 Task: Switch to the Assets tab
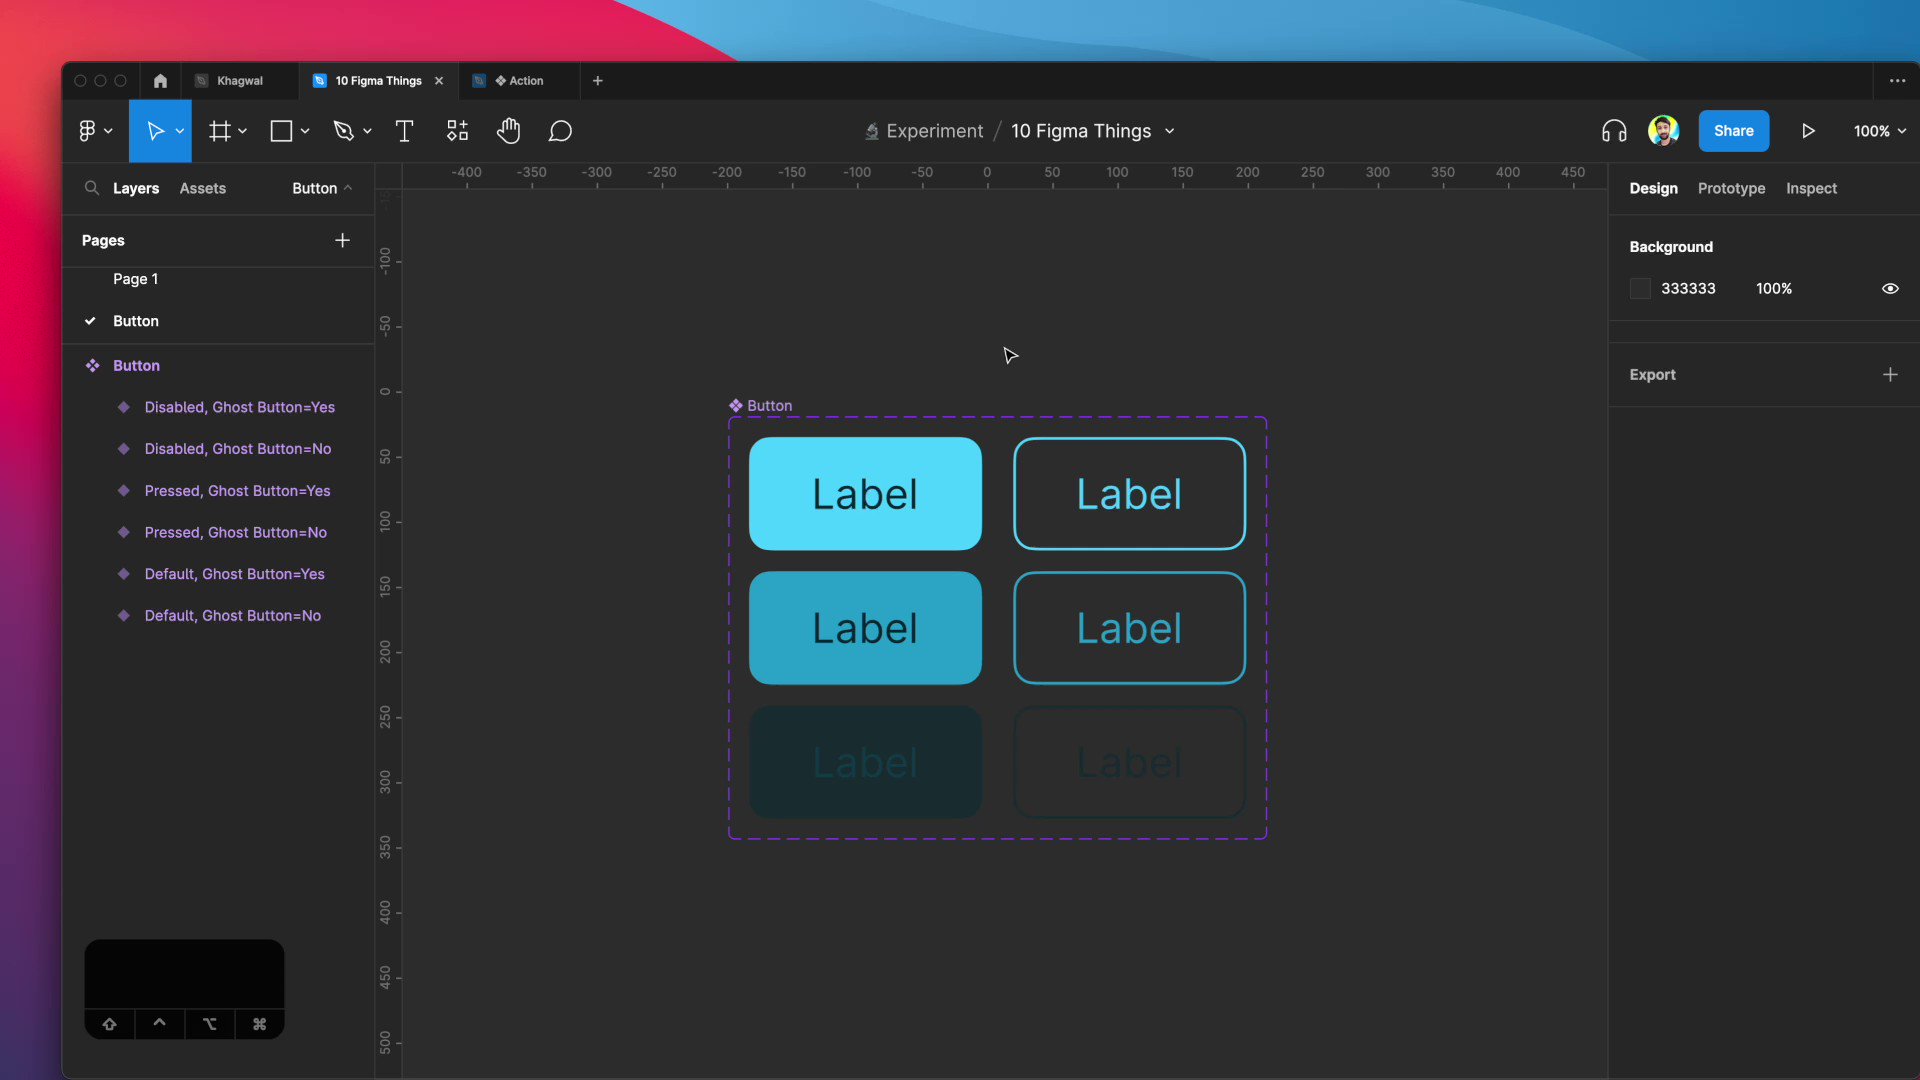(x=202, y=188)
